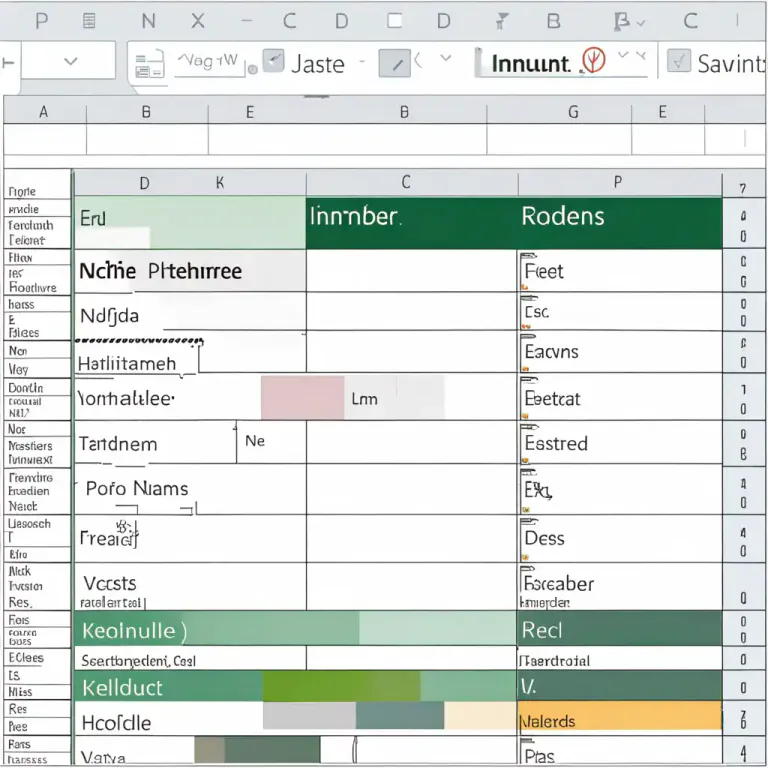The image size is (768, 768).
Task: Click the pink color block in Yorhatulee row
Action: pyautogui.click(x=302, y=398)
